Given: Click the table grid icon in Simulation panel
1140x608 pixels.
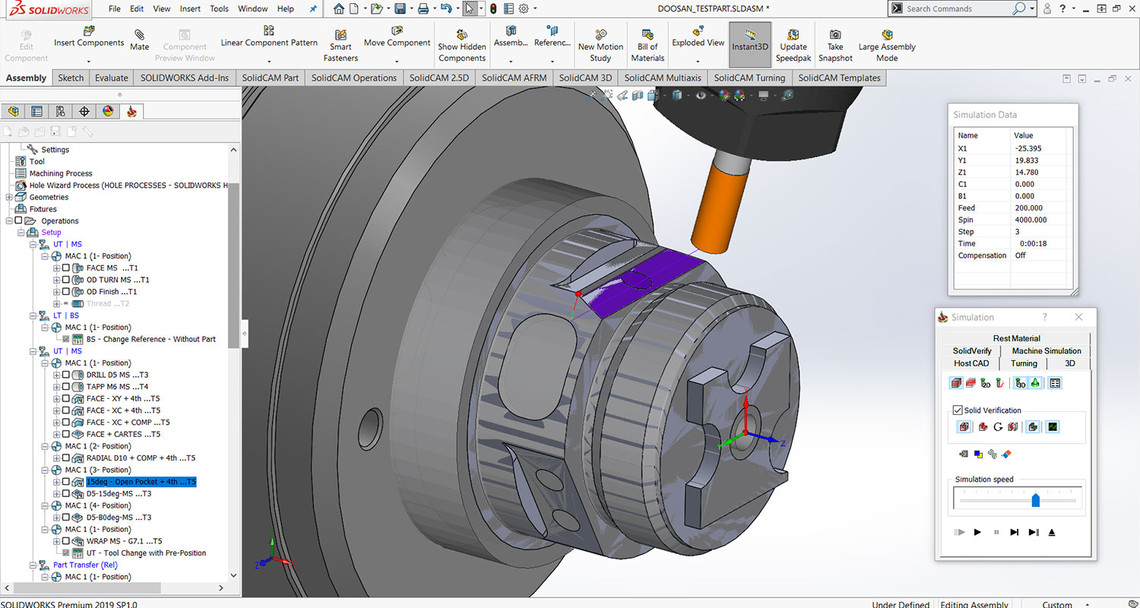Looking at the screenshot, I should 1055,383.
